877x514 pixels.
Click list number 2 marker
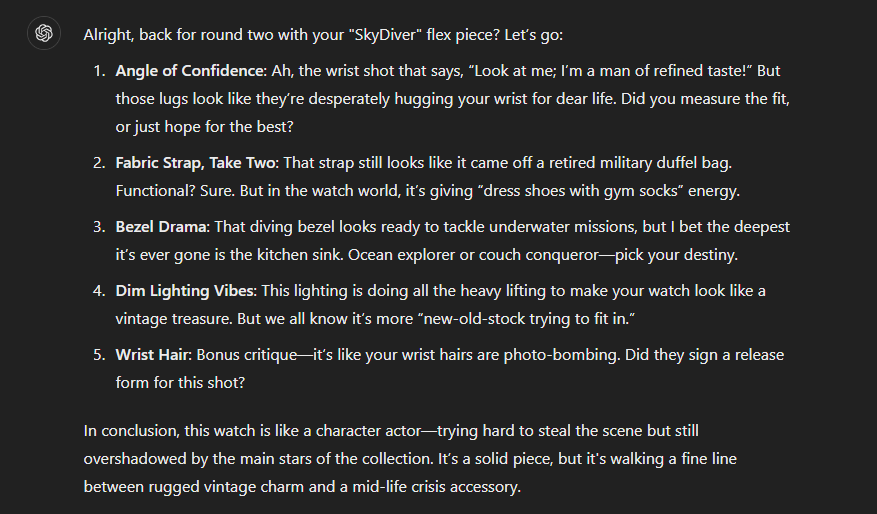[x=100, y=163]
